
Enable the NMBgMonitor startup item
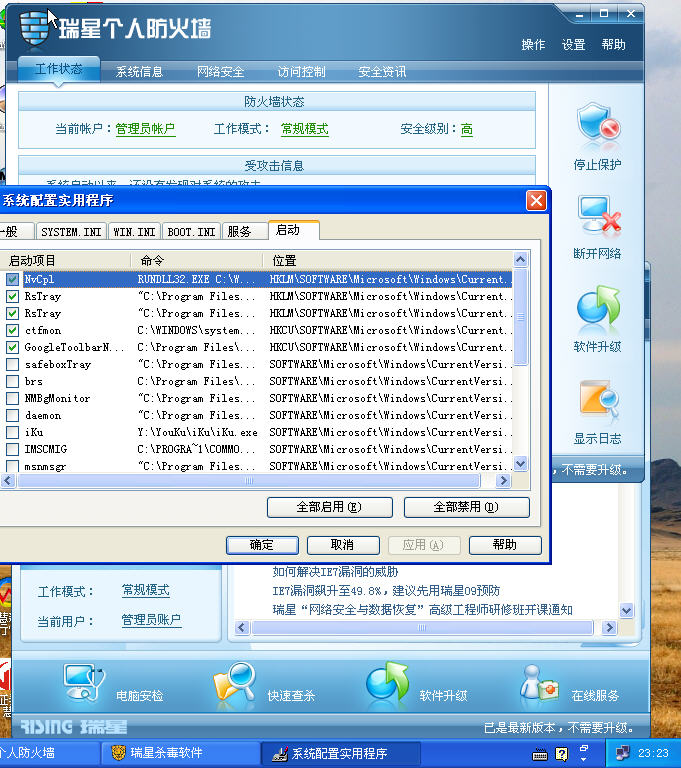(13, 398)
